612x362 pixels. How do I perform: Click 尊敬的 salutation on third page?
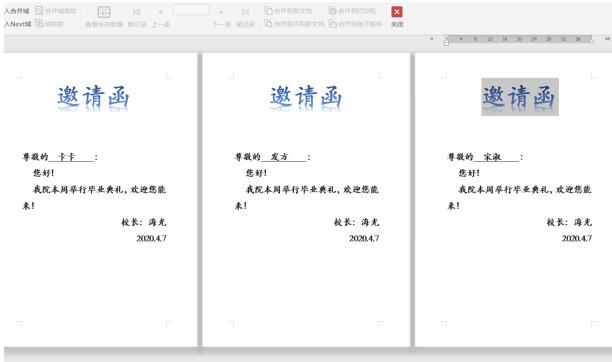coord(460,157)
